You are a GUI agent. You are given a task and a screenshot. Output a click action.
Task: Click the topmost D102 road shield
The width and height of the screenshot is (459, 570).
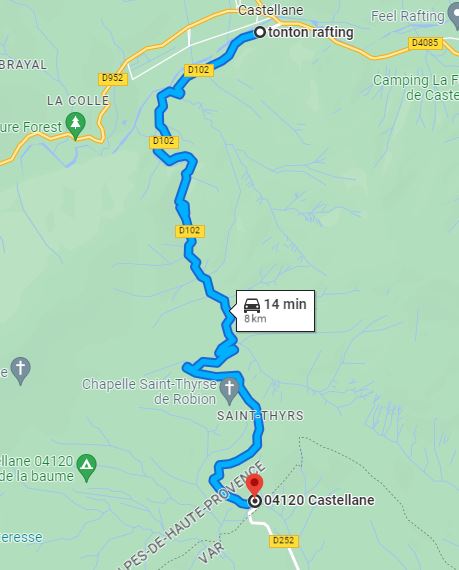click(198, 70)
